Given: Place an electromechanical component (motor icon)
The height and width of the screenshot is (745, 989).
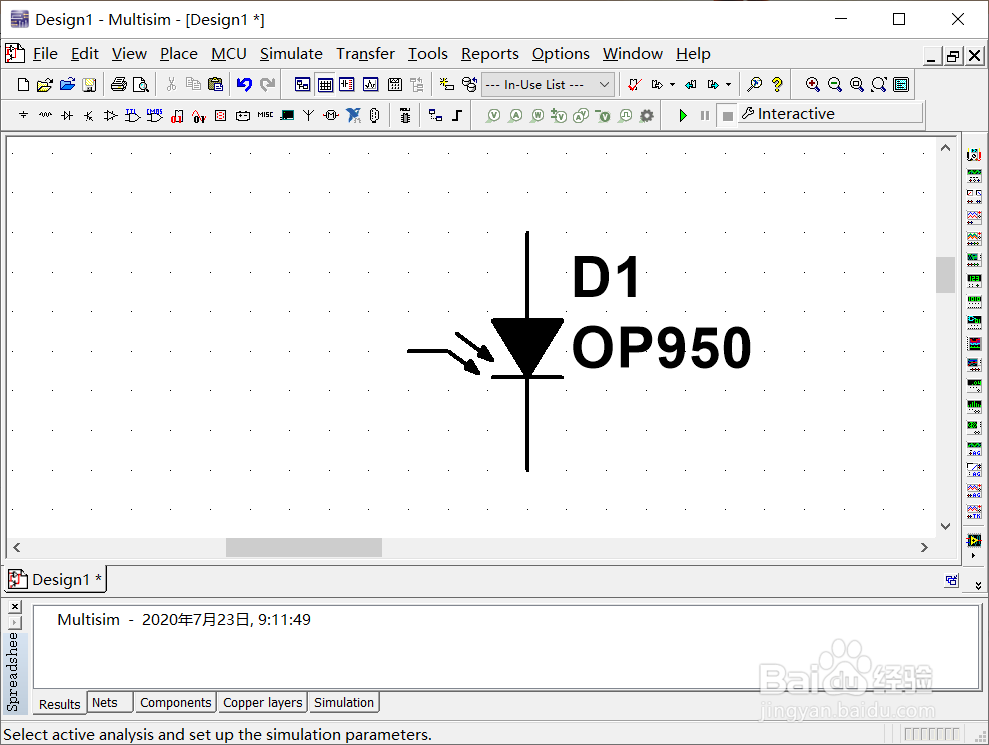Looking at the screenshot, I should [x=331, y=115].
